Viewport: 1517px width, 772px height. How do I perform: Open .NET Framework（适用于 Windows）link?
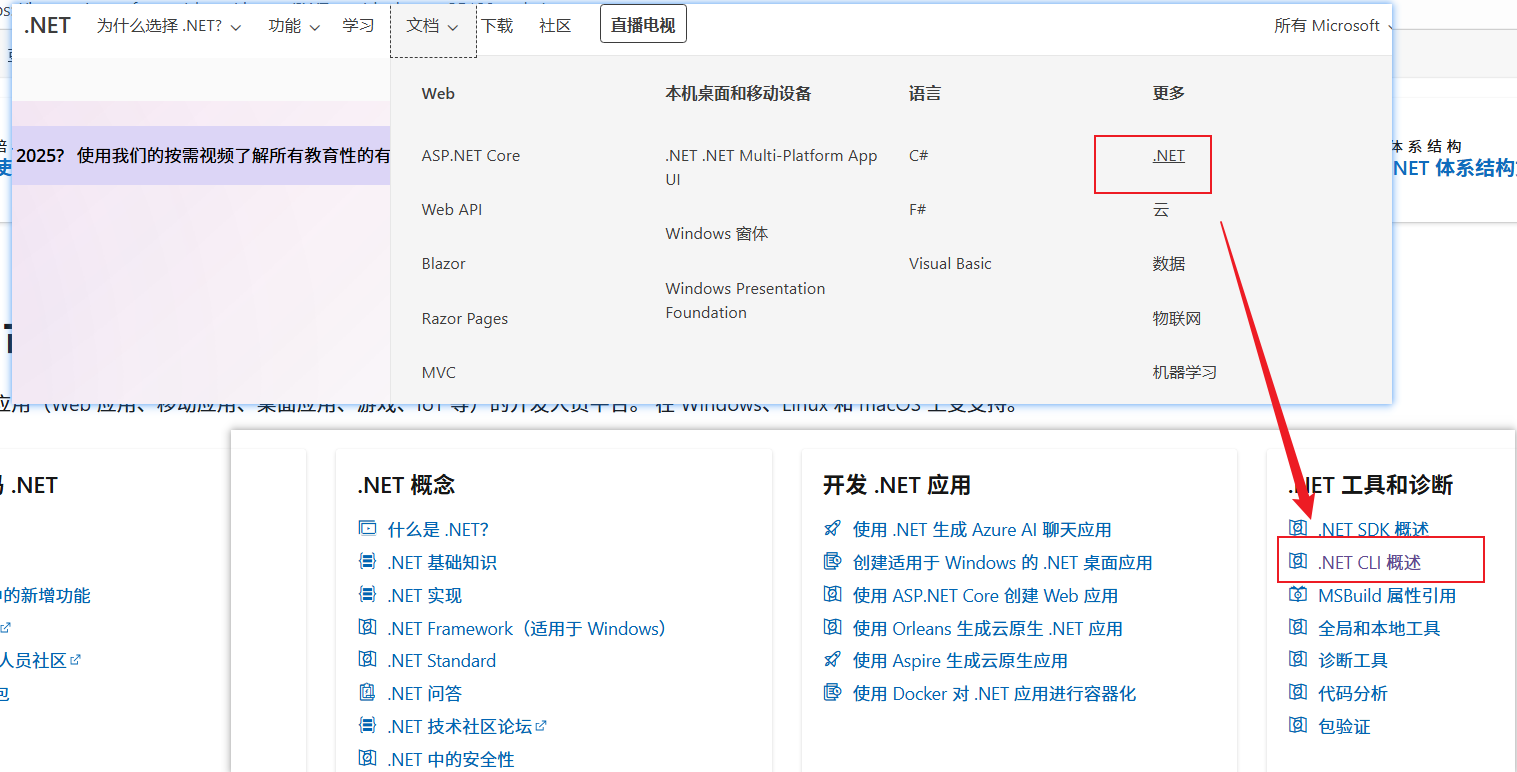click(x=527, y=629)
